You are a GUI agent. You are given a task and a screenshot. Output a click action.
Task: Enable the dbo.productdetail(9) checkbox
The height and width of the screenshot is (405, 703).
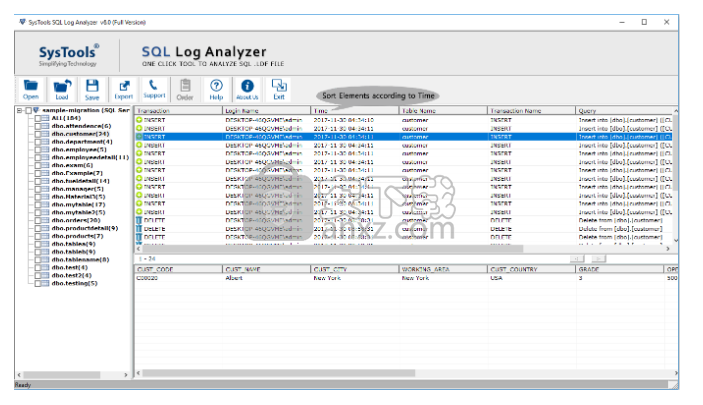pyautogui.click(x=38, y=228)
